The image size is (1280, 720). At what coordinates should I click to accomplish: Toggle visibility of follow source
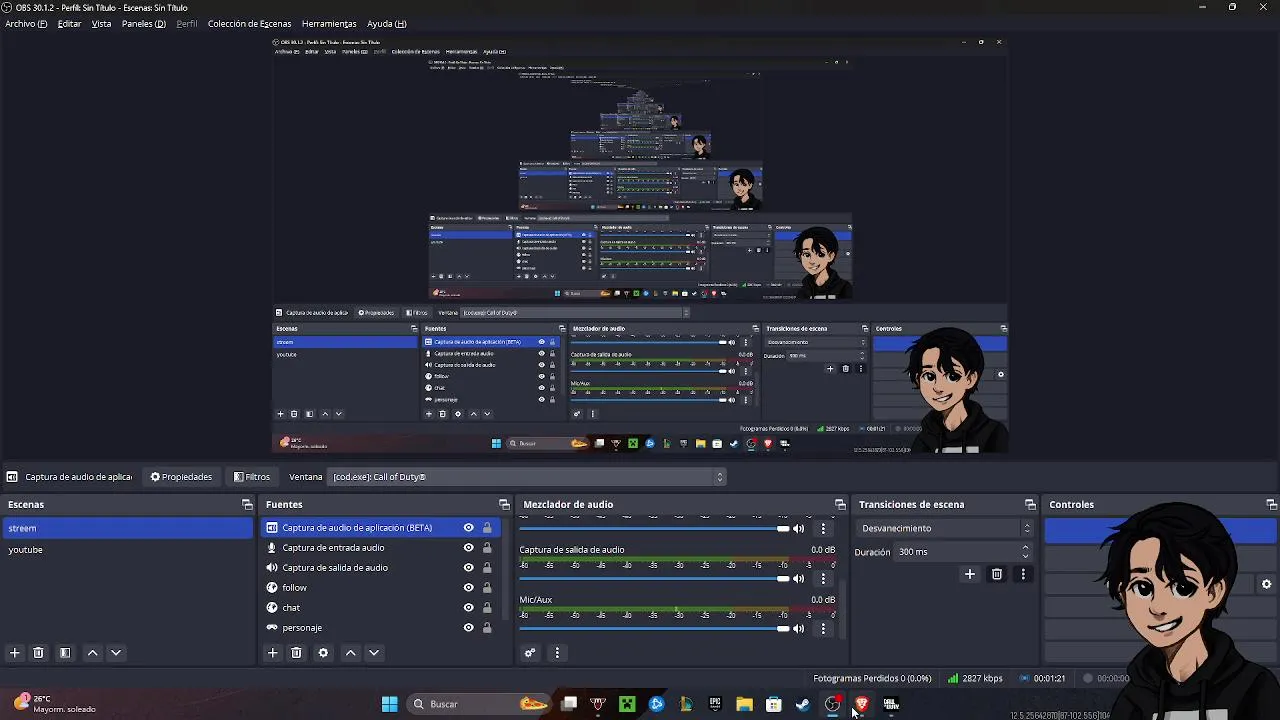pos(468,588)
